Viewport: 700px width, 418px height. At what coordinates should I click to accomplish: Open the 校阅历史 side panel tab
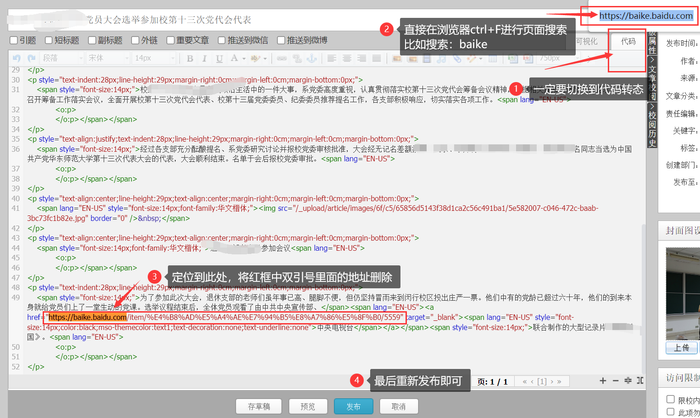click(x=652, y=125)
